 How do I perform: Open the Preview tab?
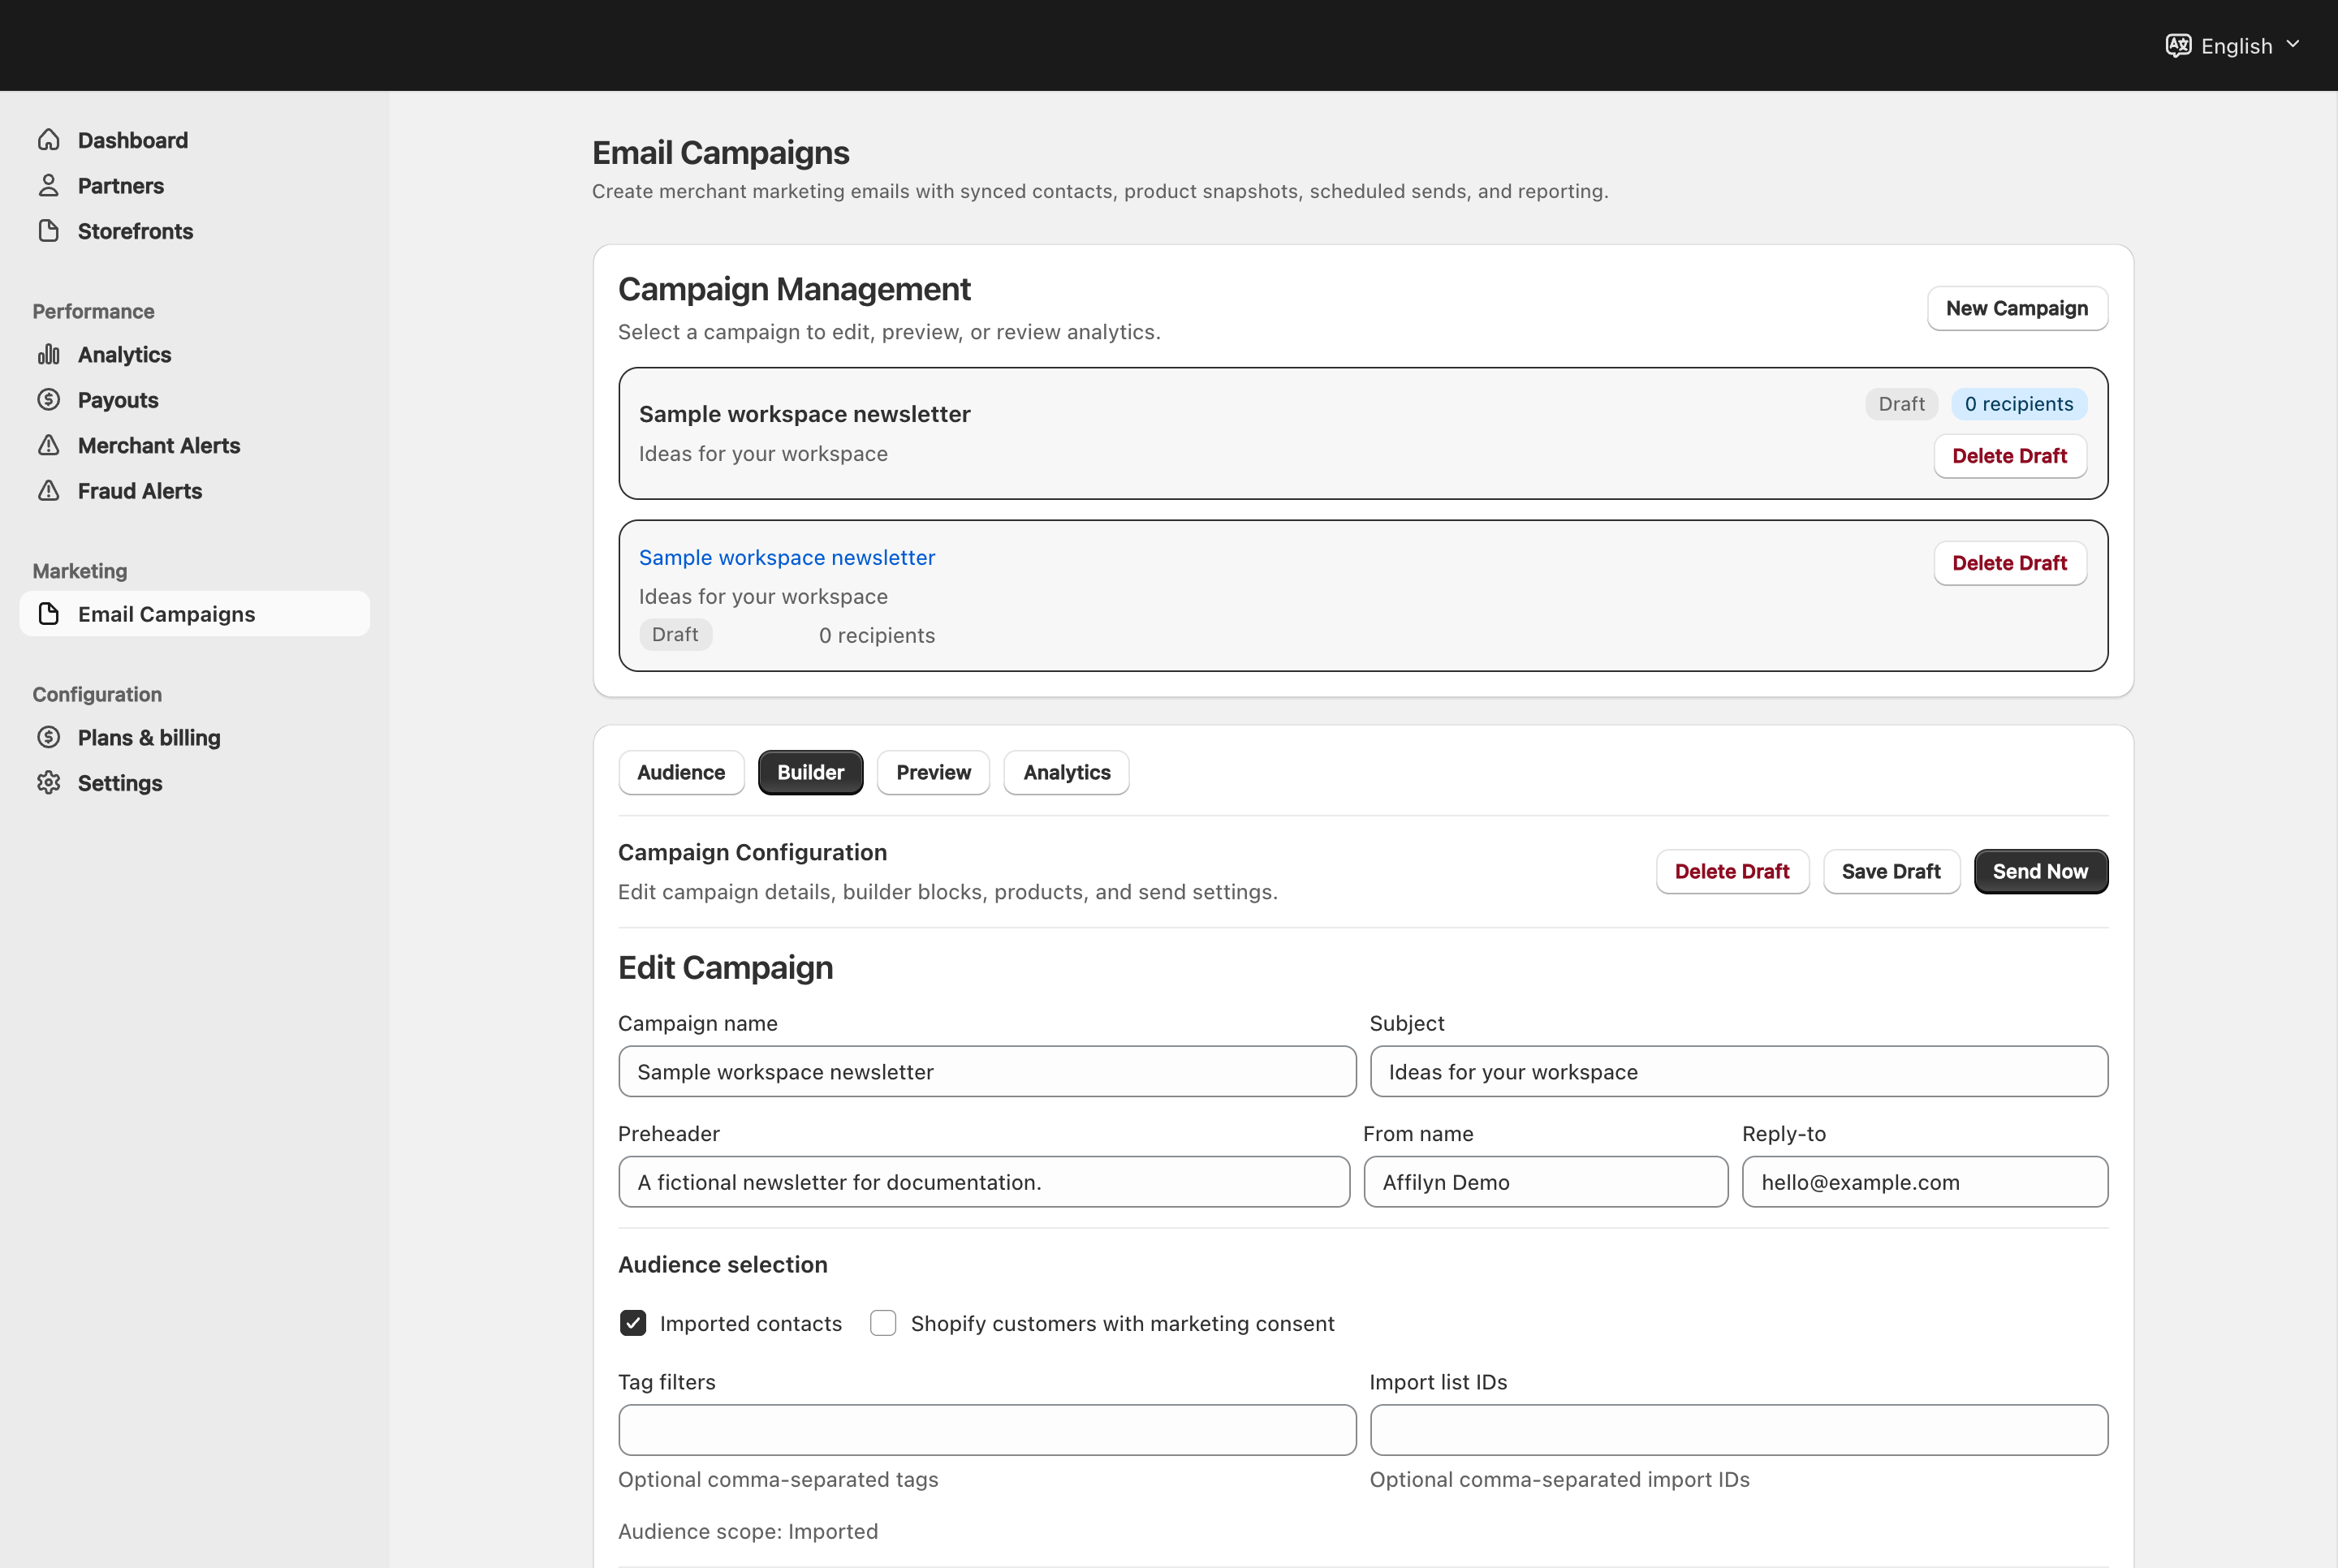point(933,772)
